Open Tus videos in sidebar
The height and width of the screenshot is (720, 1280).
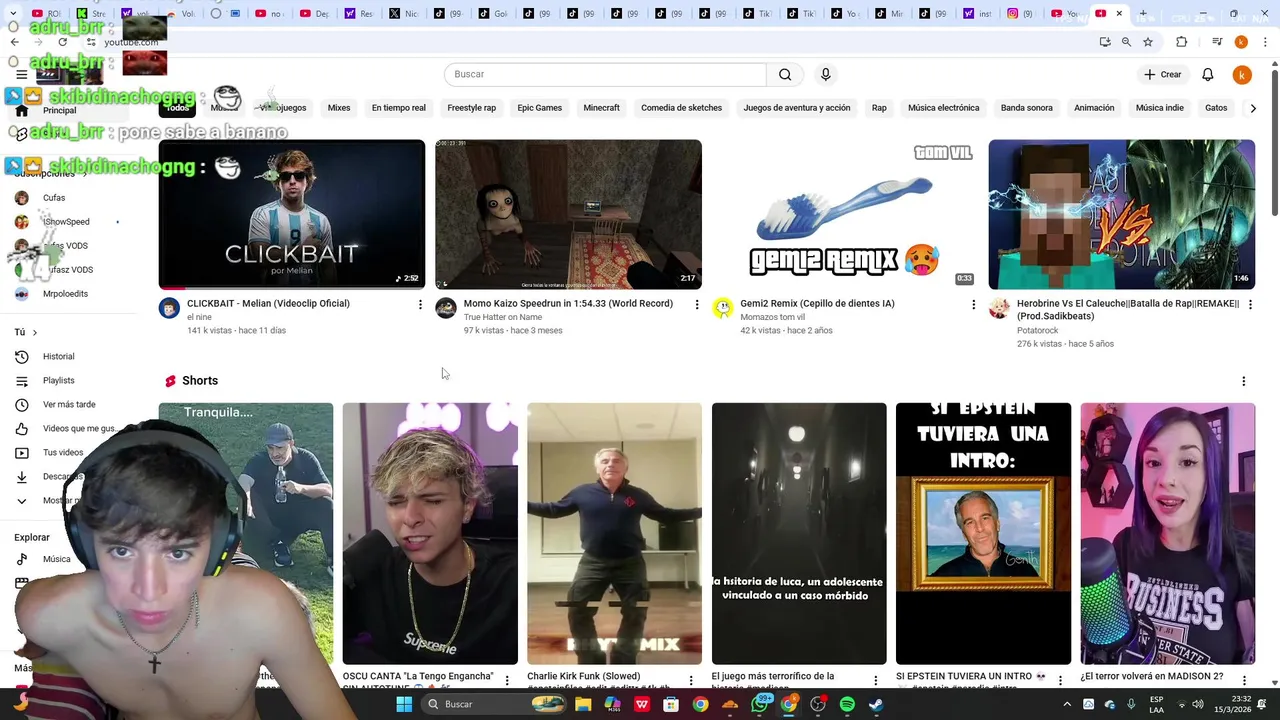point(63,452)
